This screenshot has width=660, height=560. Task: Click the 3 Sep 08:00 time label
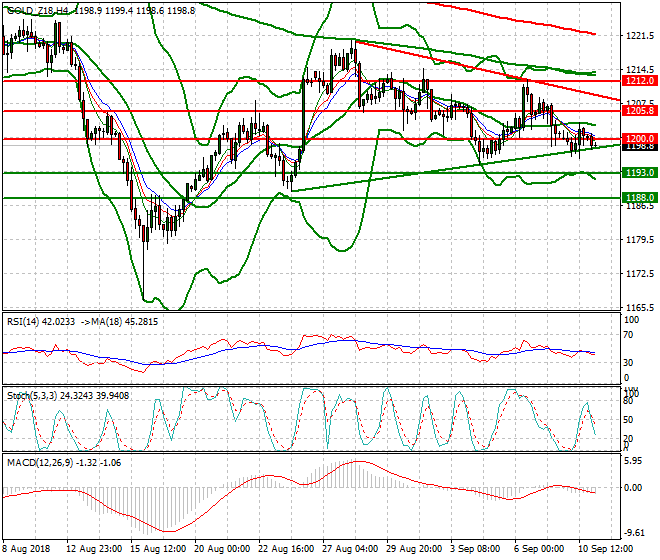click(x=475, y=549)
